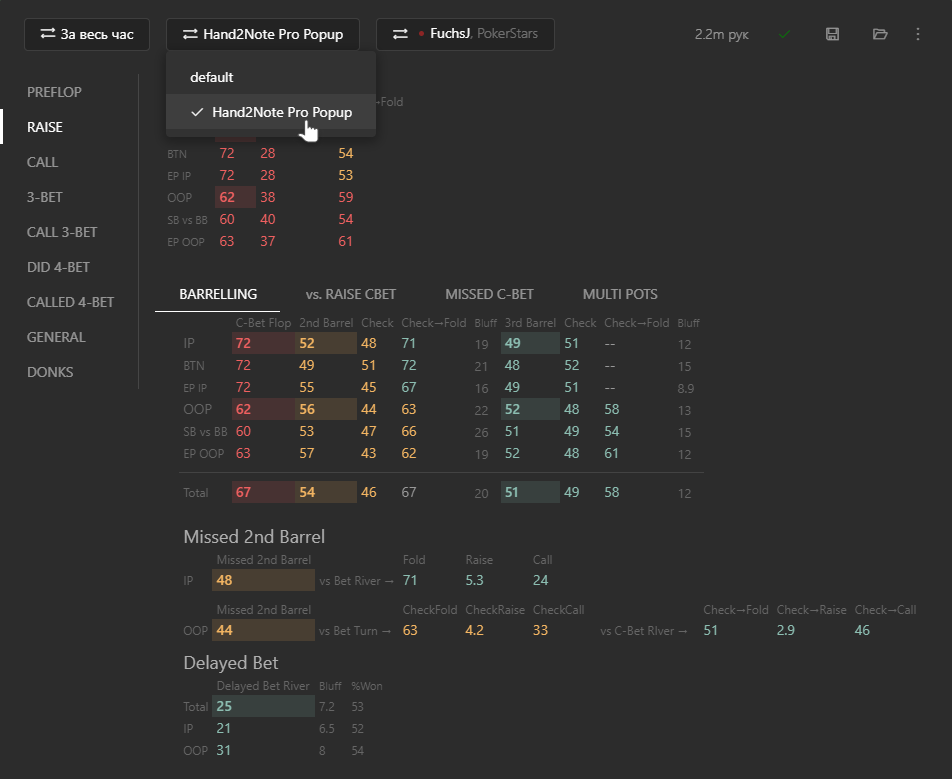Open the CALL section in sidebar

click(x=42, y=162)
